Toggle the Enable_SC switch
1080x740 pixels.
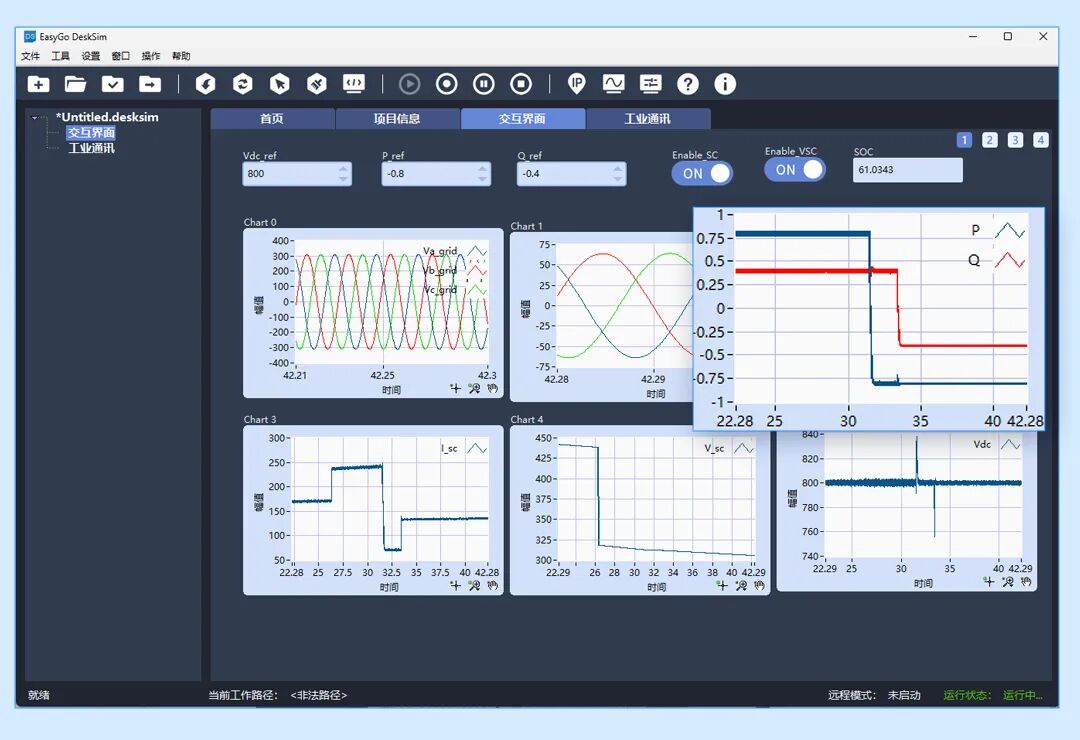(702, 173)
